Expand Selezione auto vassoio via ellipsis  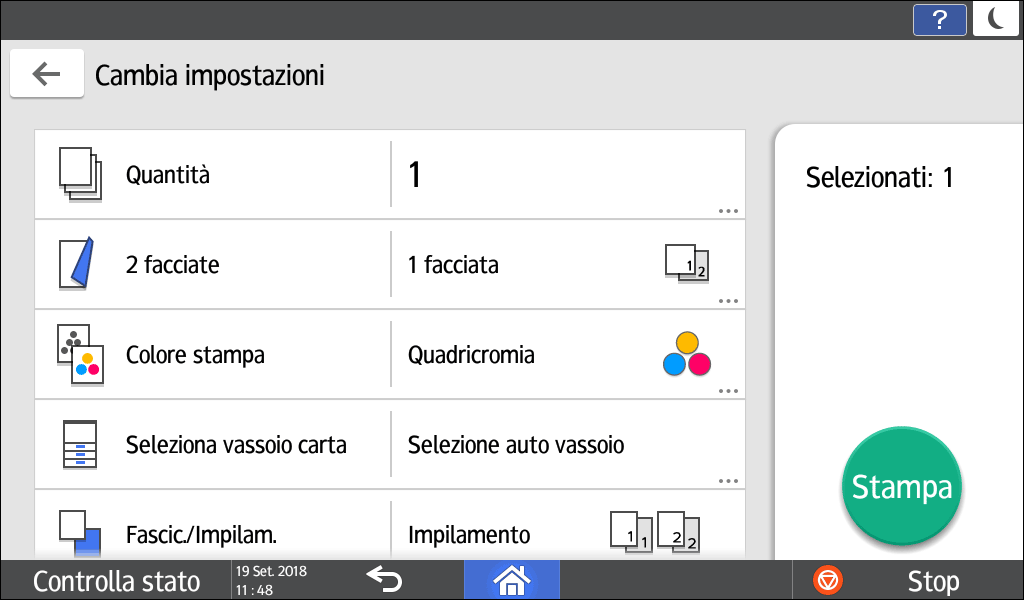[729, 480]
